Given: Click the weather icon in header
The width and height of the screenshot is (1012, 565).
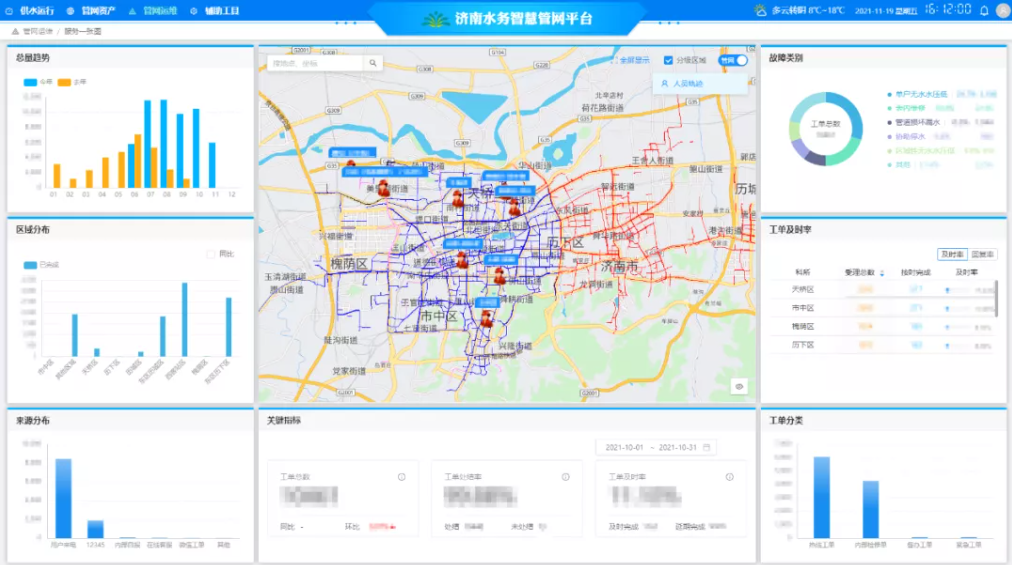Looking at the screenshot, I should (761, 10).
